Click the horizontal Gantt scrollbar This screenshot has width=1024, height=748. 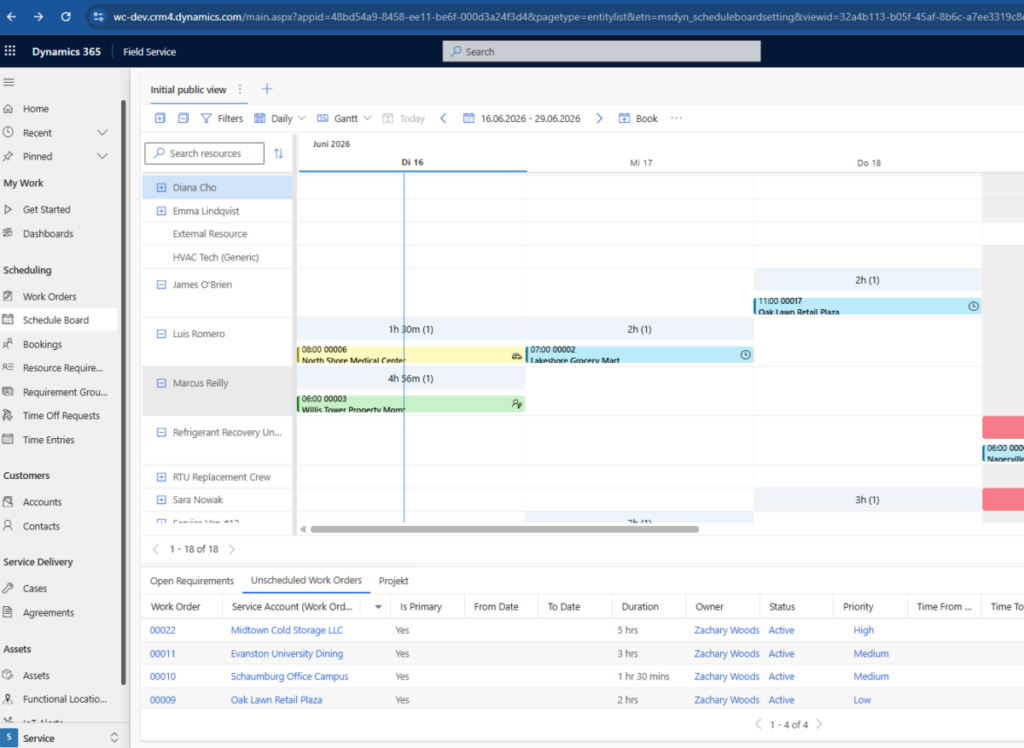[x=504, y=529]
